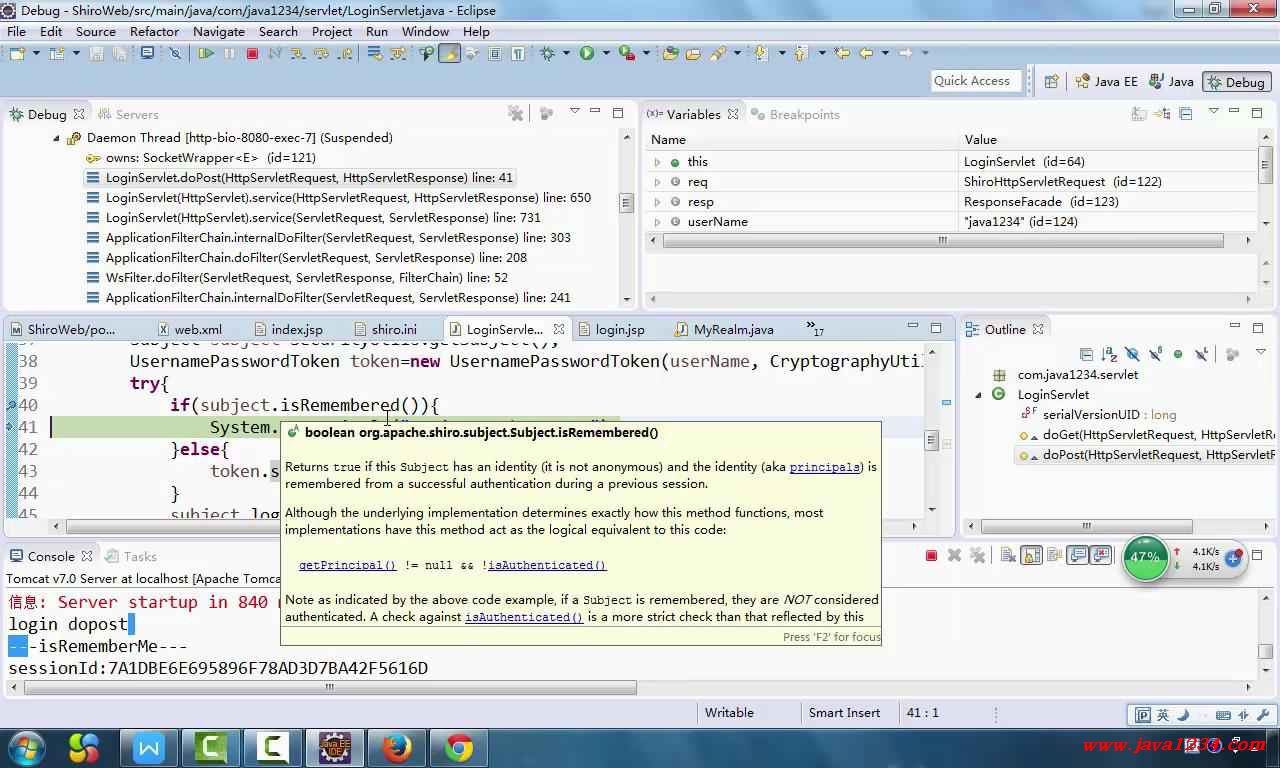Image resolution: width=1280 pixels, height=768 pixels.
Task: Open Google Chrome from the taskbar
Action: click(459, 747)
